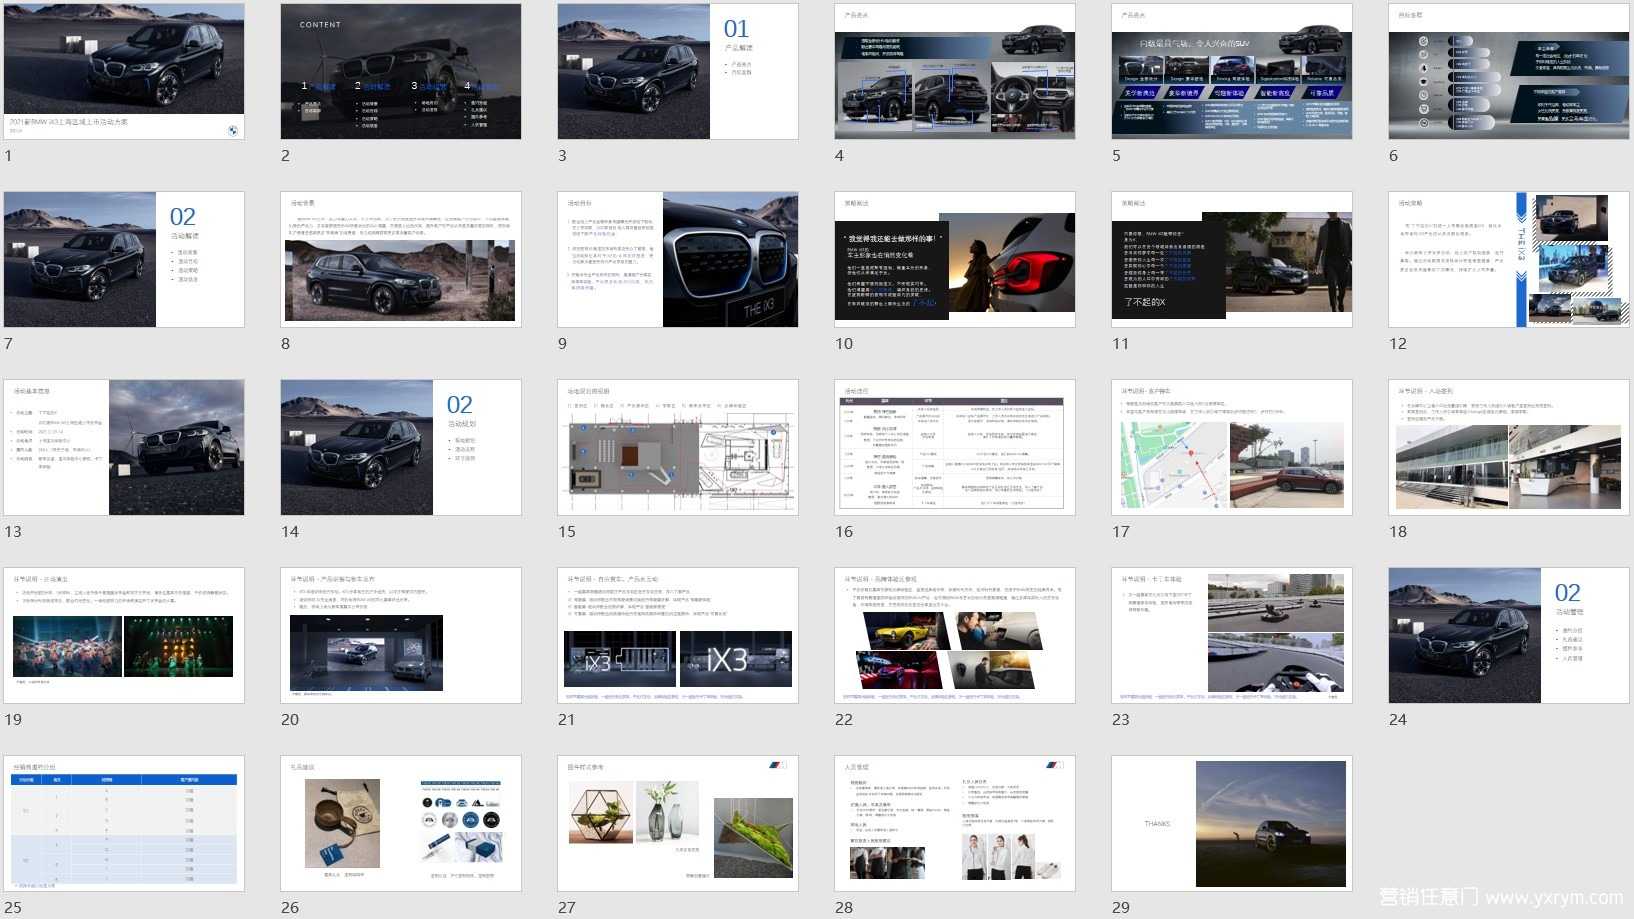Select slide 27 plant decor thumbnail
This screenshot has height=919, width=1634.
click(678, 823)
